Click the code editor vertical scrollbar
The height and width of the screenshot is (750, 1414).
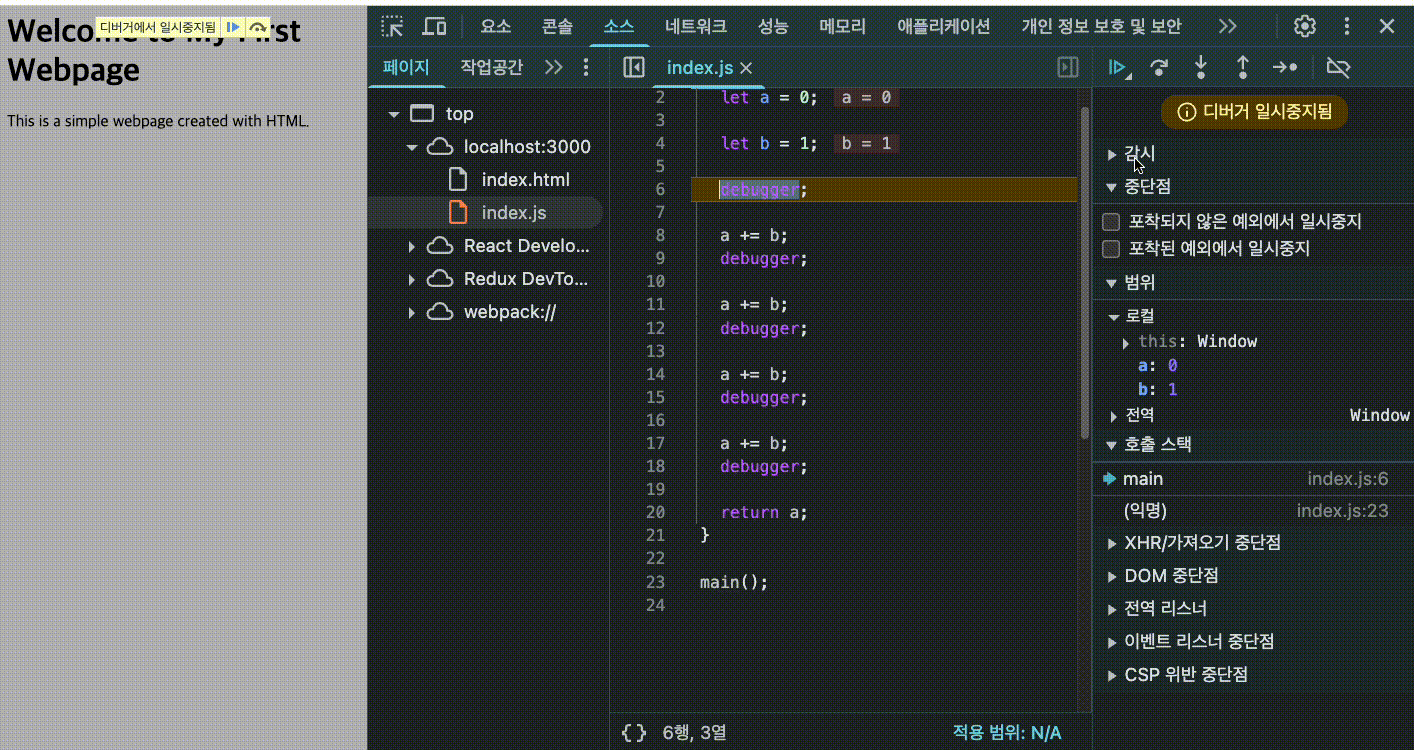[x=1084, y=270]
